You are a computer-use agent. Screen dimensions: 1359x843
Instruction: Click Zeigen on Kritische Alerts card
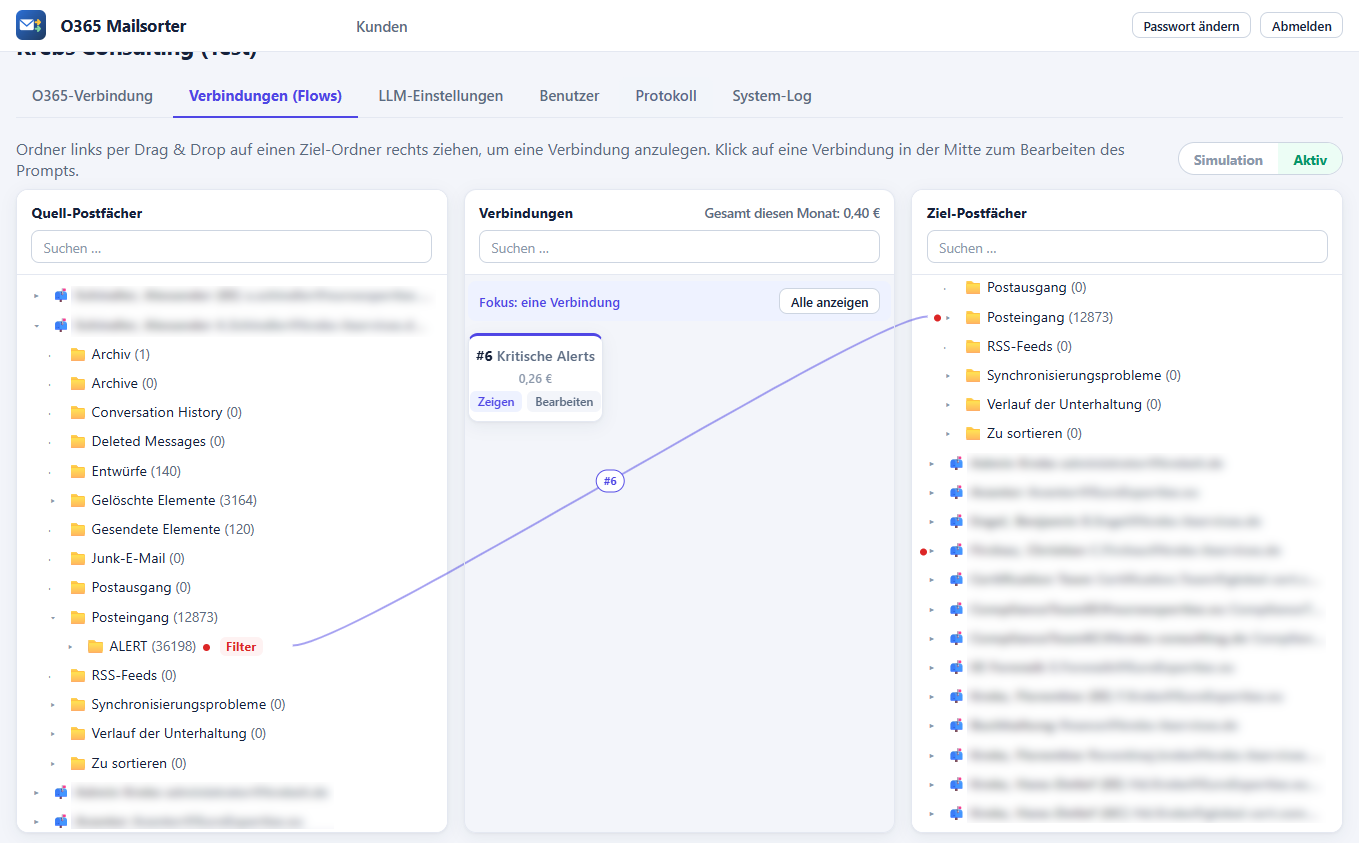[496, 402]
